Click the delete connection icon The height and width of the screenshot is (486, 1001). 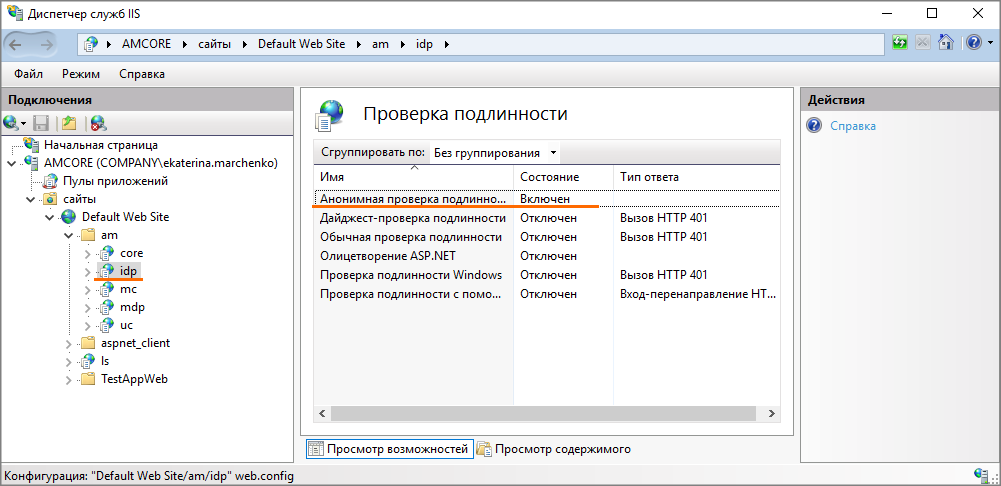click(98, 123)
